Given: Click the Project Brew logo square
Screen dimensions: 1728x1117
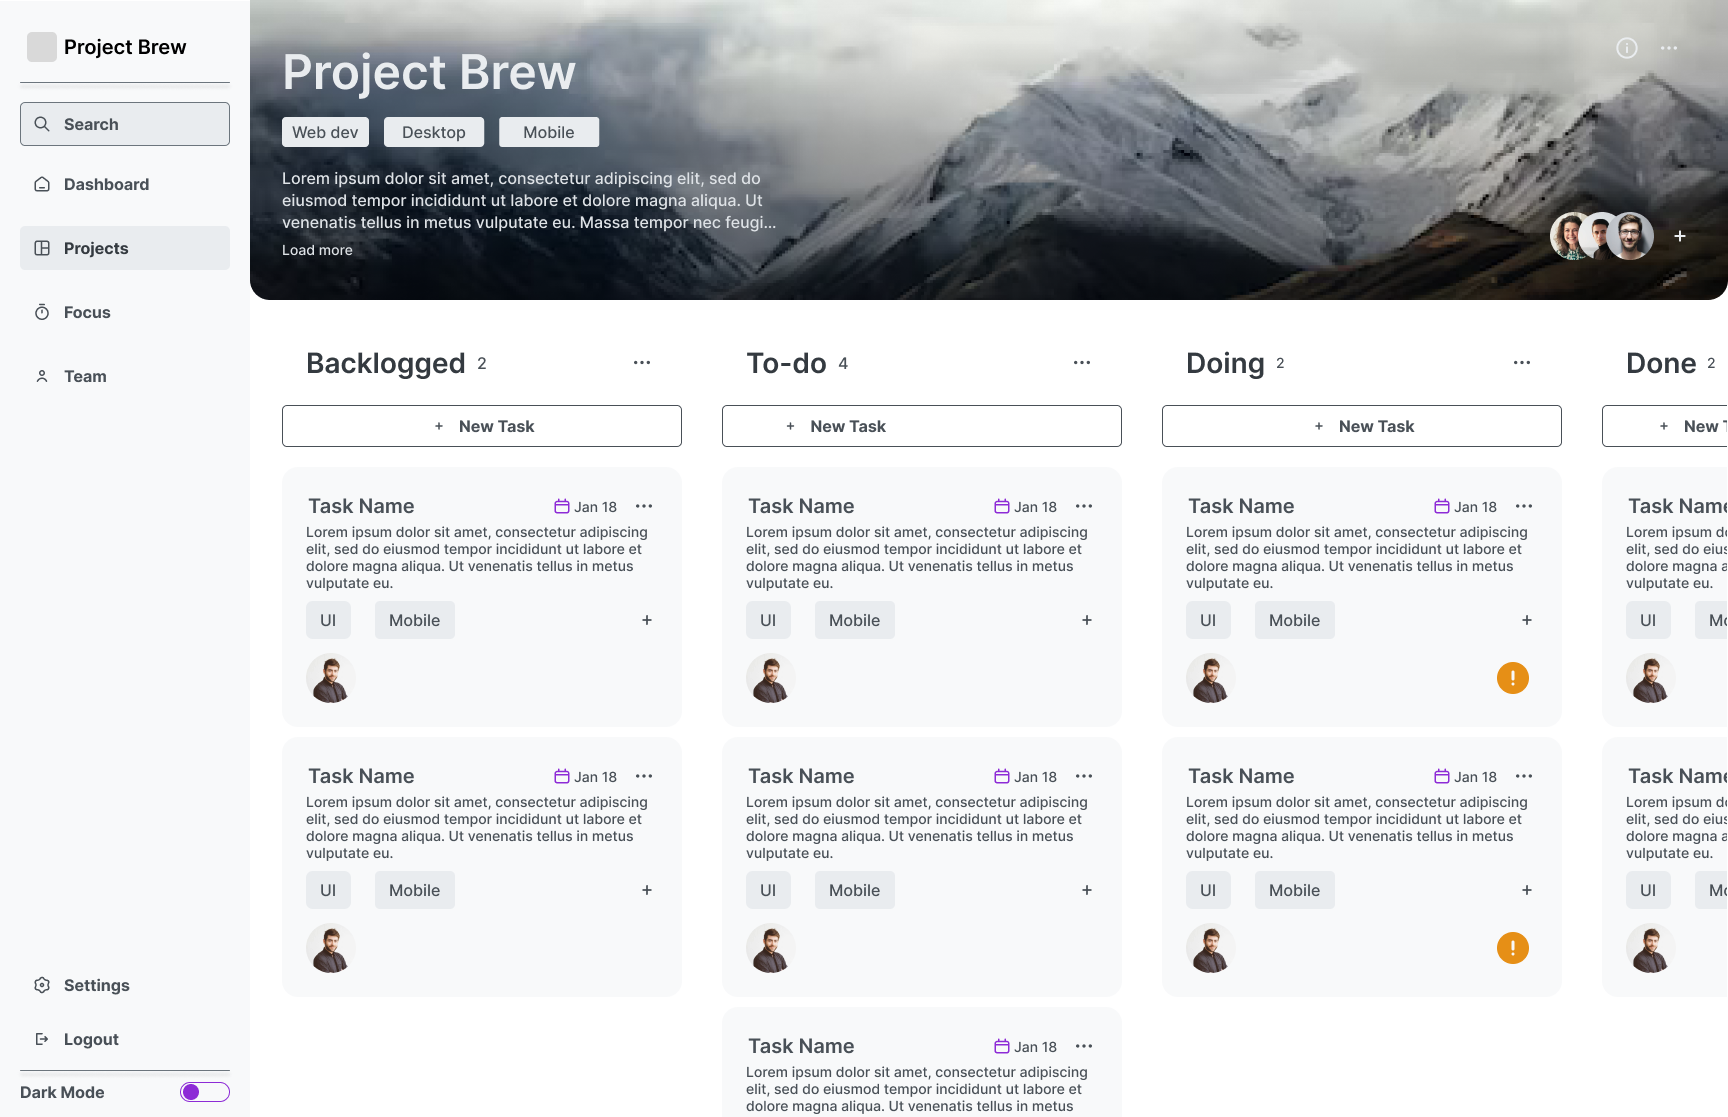Looking at the screenshot, I should [x=42, y=47].
